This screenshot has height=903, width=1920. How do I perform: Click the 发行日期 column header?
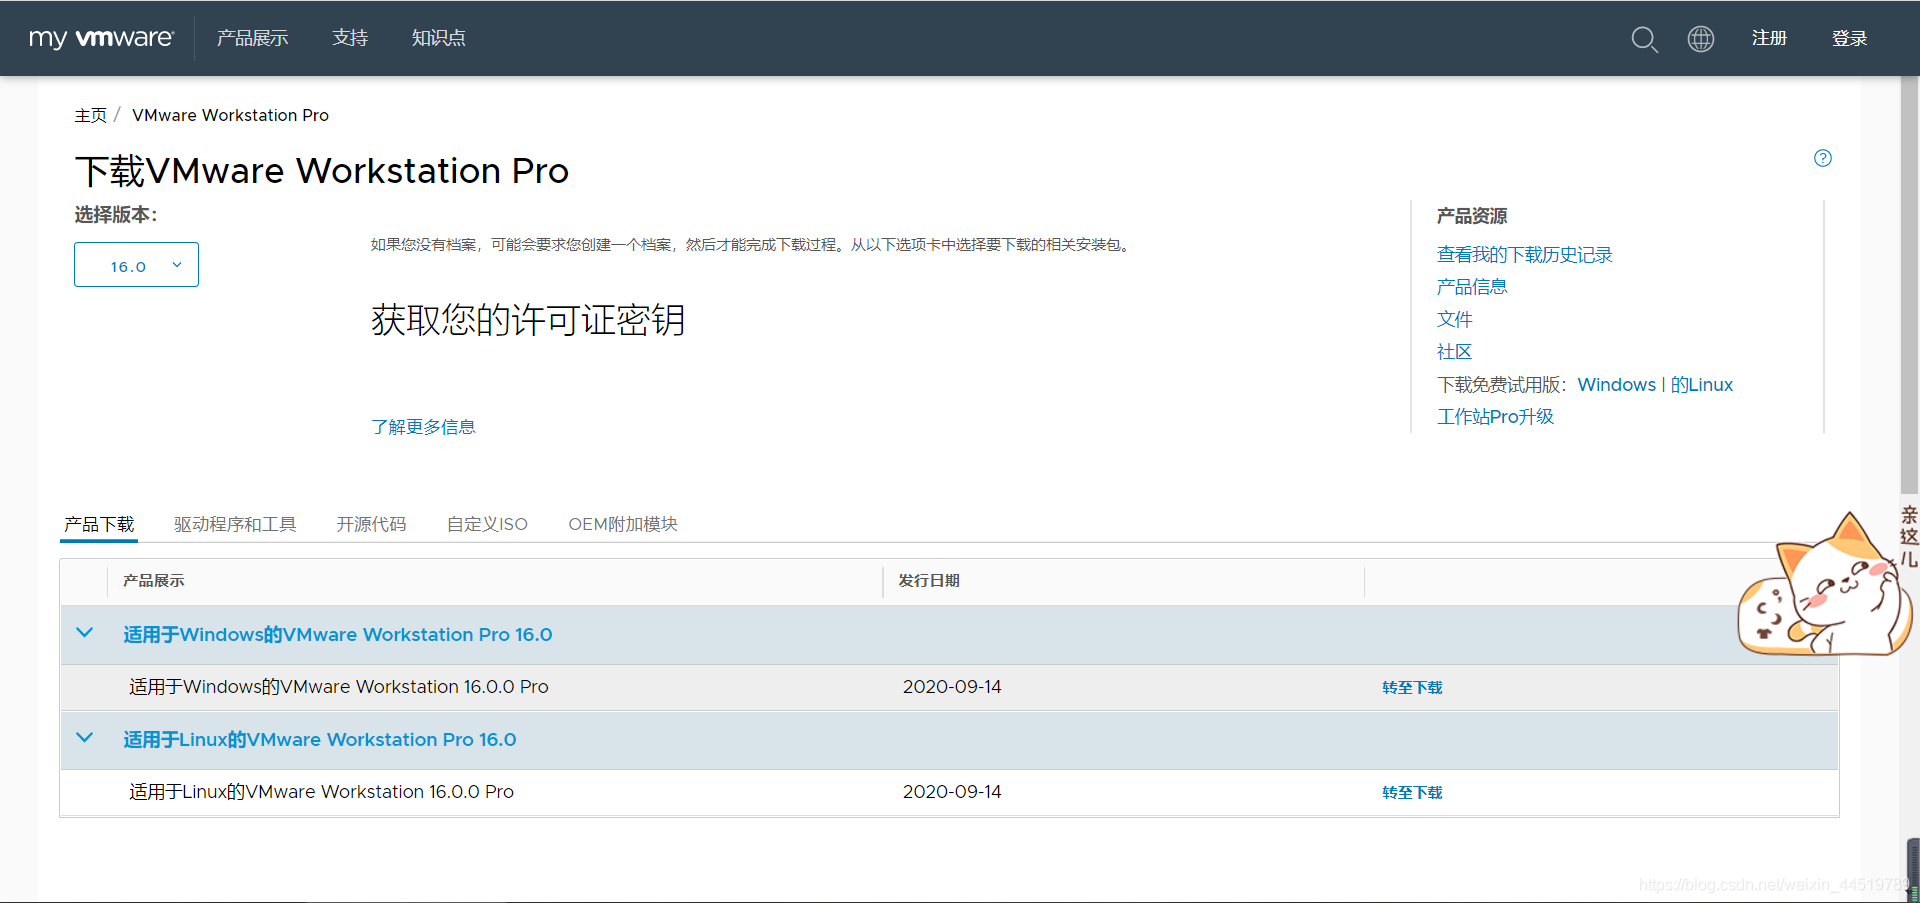[x=928, y=580]
